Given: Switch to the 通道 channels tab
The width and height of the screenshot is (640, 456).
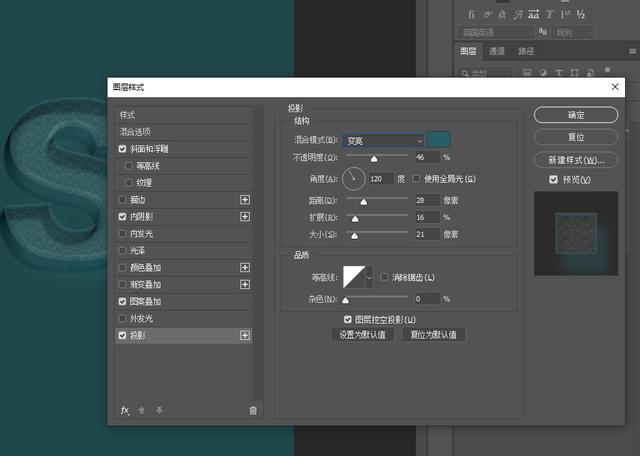Looking at the screenshot, I should point(497,52).
